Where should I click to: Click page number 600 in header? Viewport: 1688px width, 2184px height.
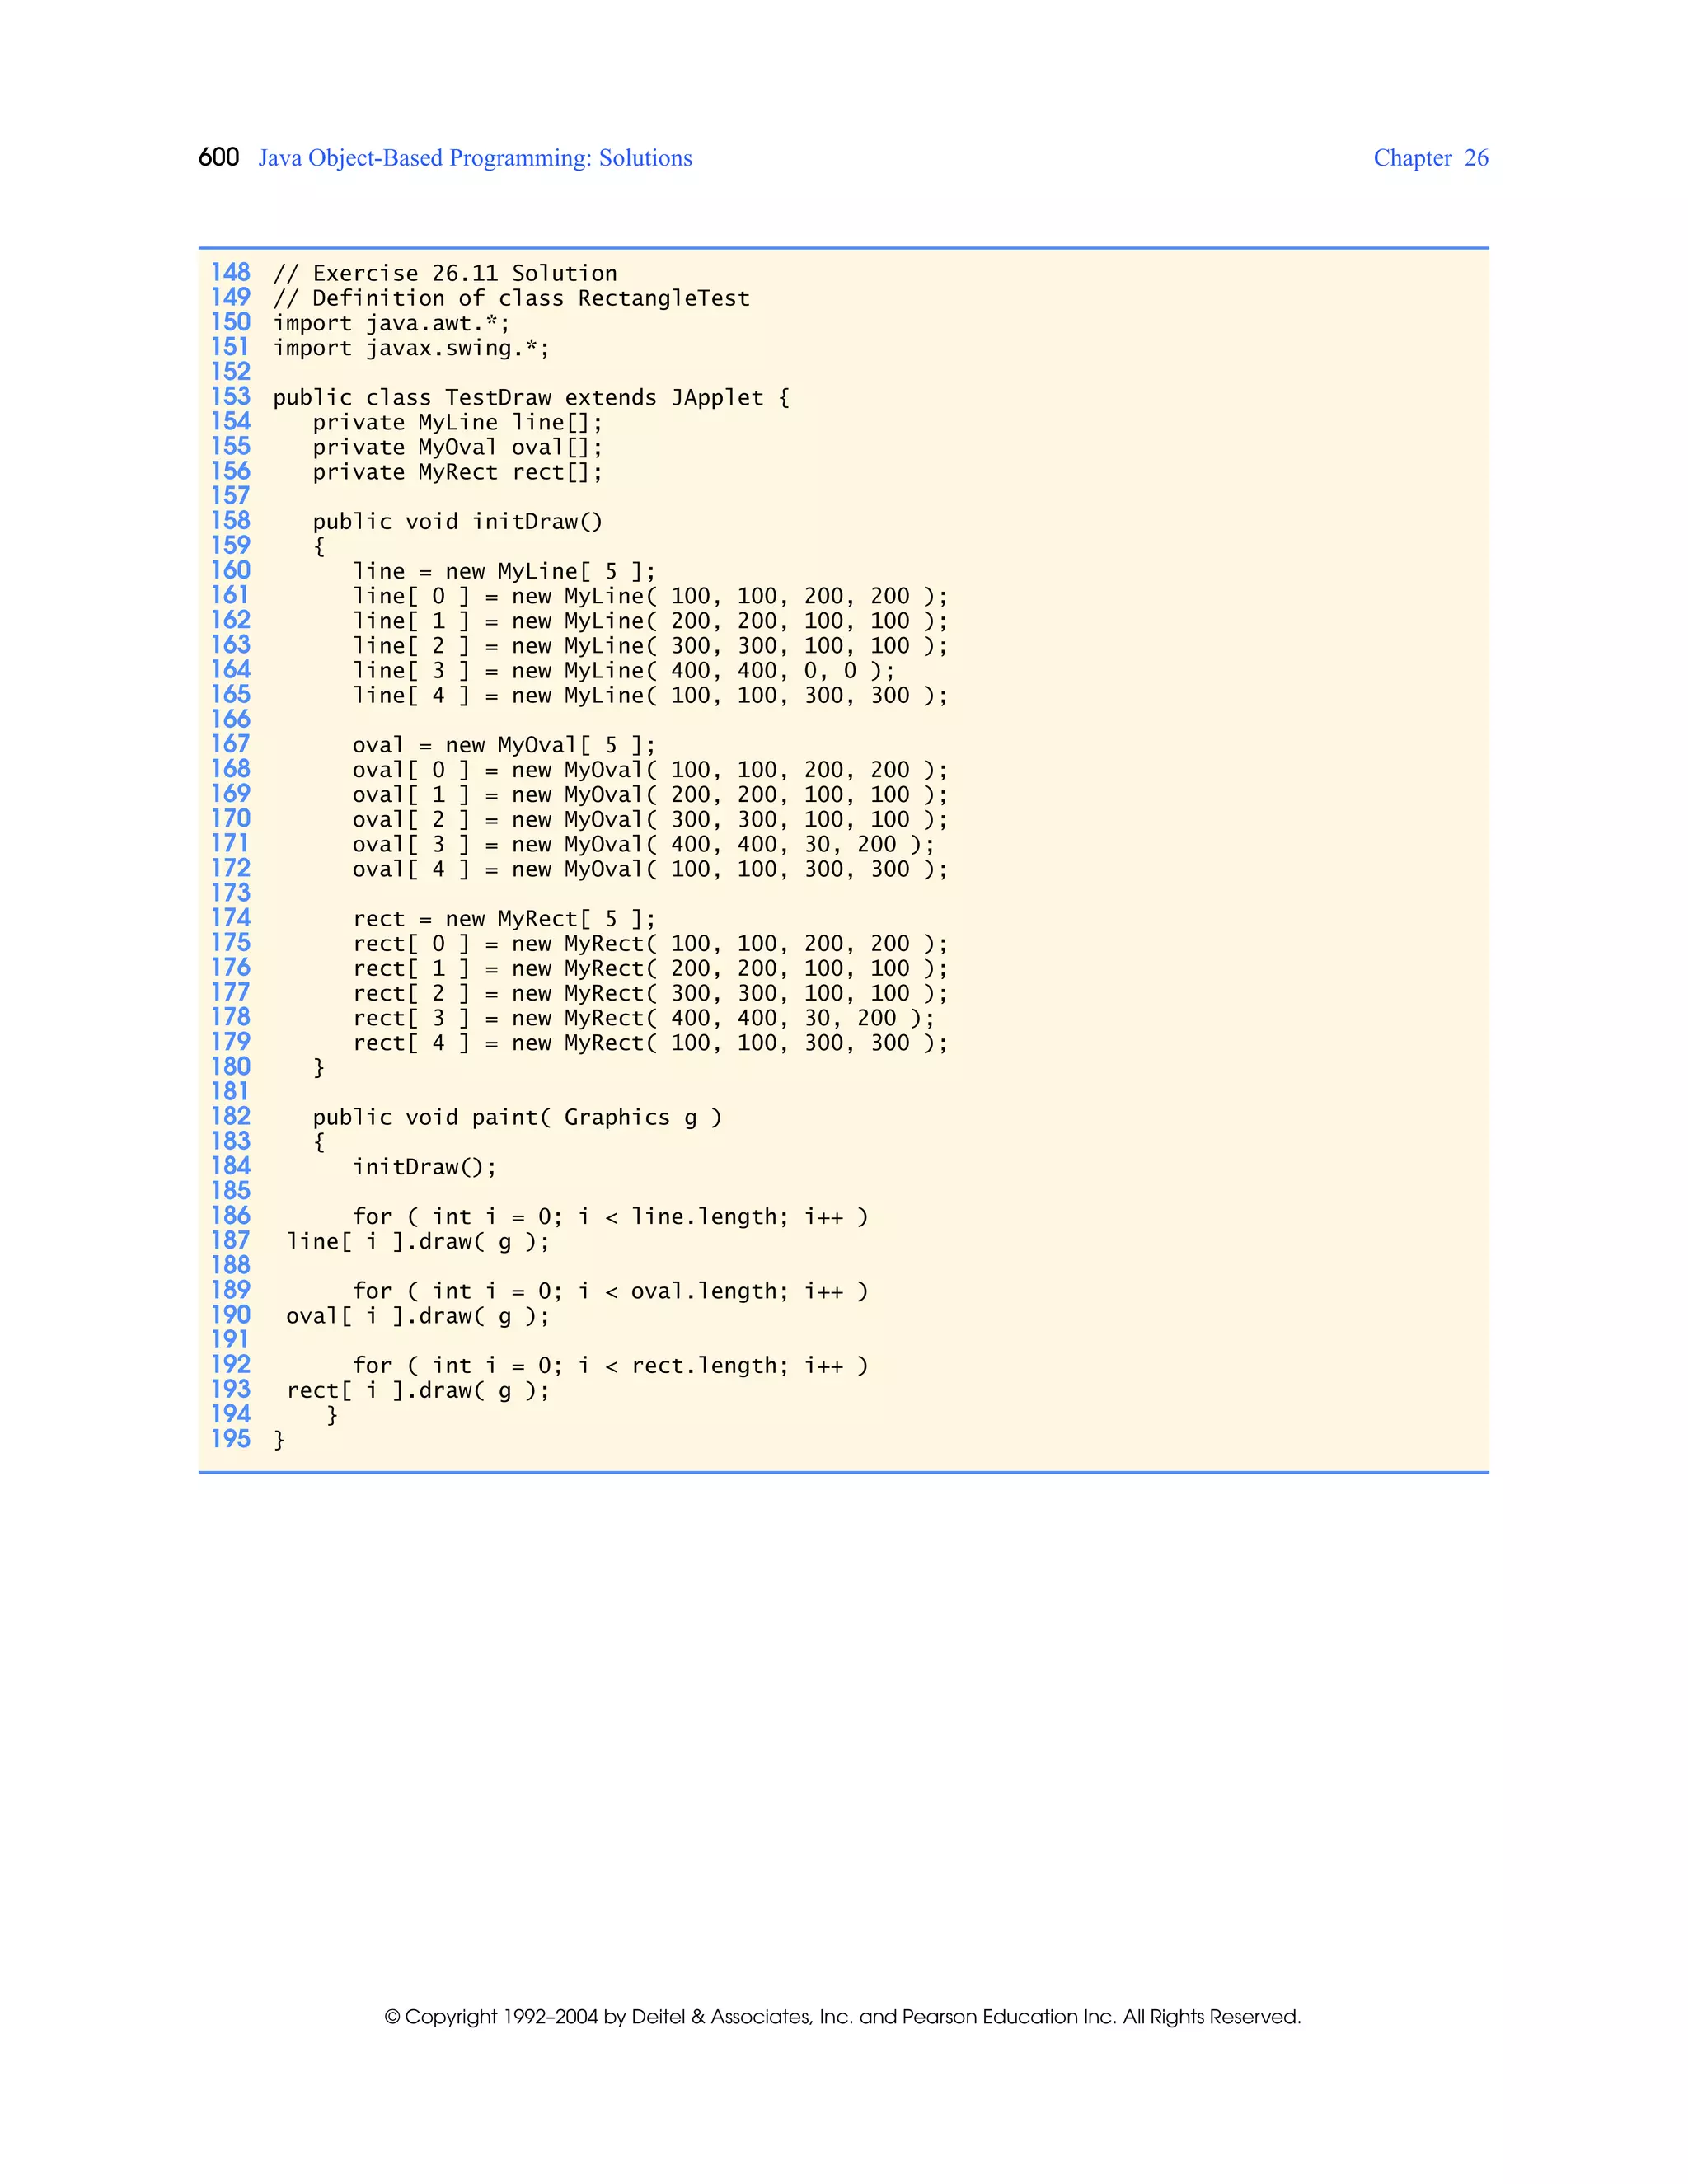218,158
